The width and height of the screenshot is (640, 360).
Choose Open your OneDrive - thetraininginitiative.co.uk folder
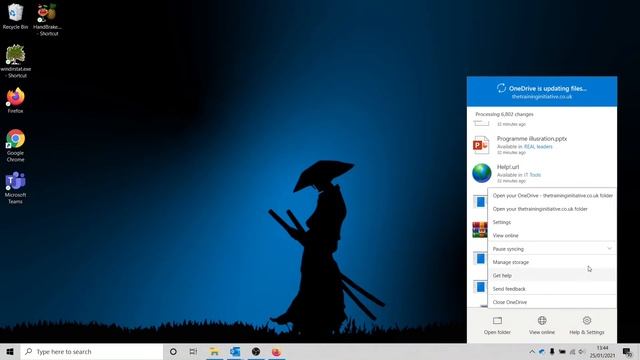point(552,196)
